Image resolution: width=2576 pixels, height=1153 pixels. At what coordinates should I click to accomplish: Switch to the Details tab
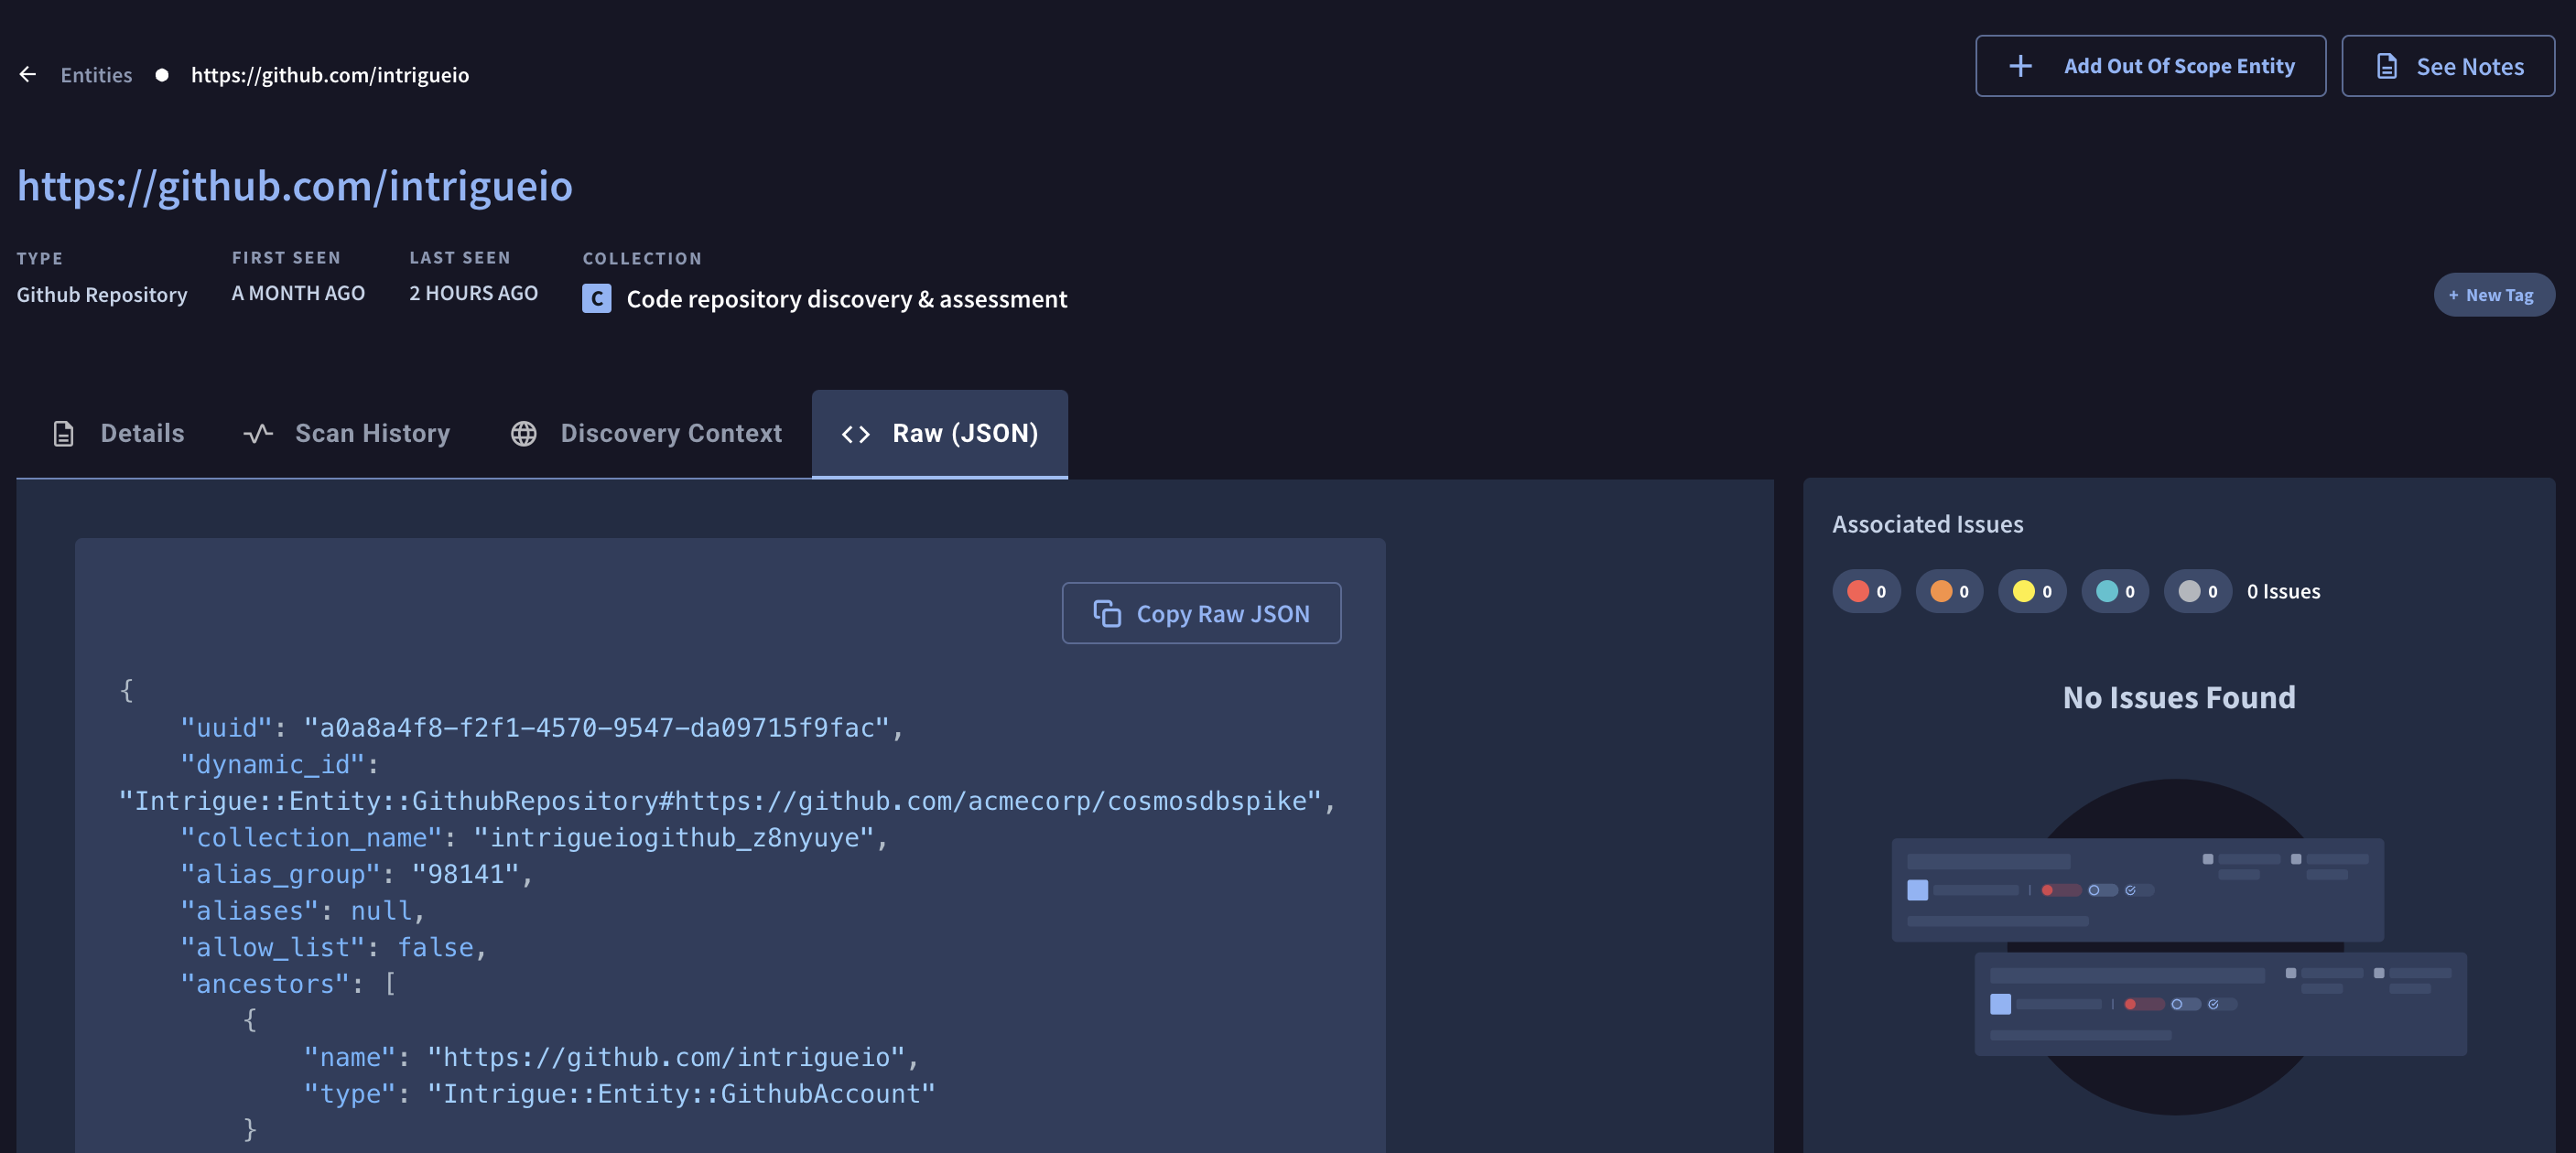click(x=118, y=434)
